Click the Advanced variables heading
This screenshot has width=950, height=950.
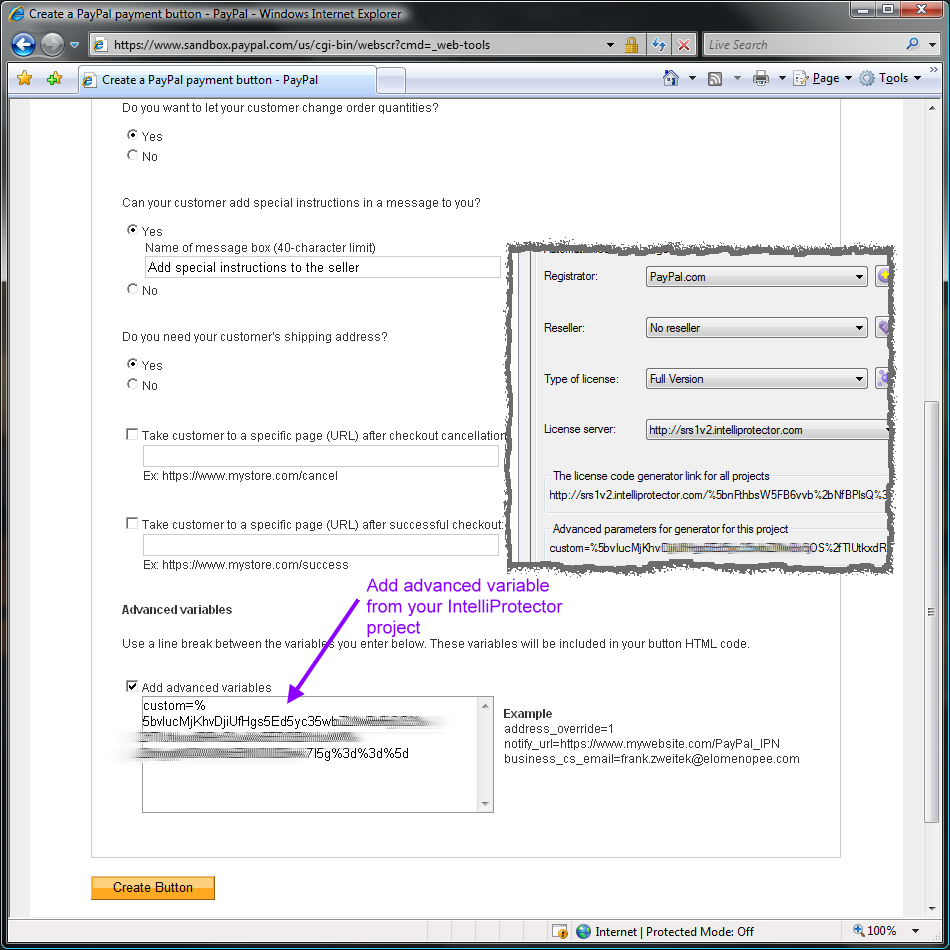click(177, 610)
